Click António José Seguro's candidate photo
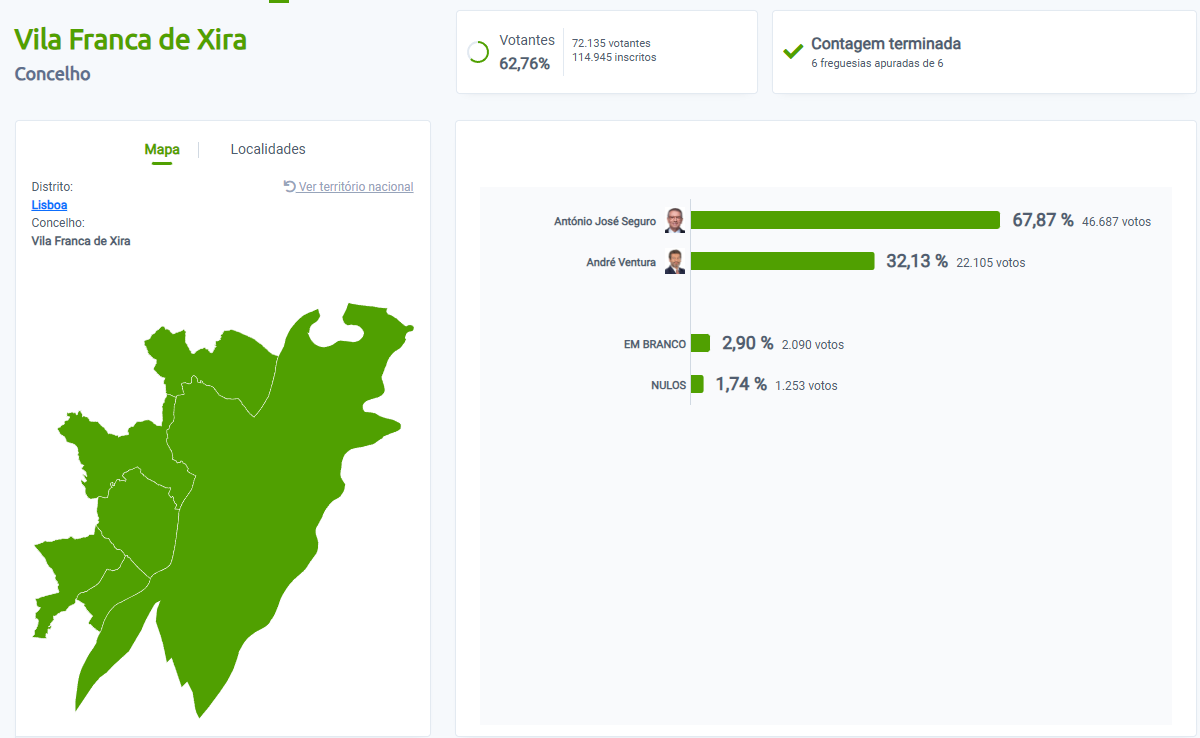The image size is (1200, 738). pos(675,220)
